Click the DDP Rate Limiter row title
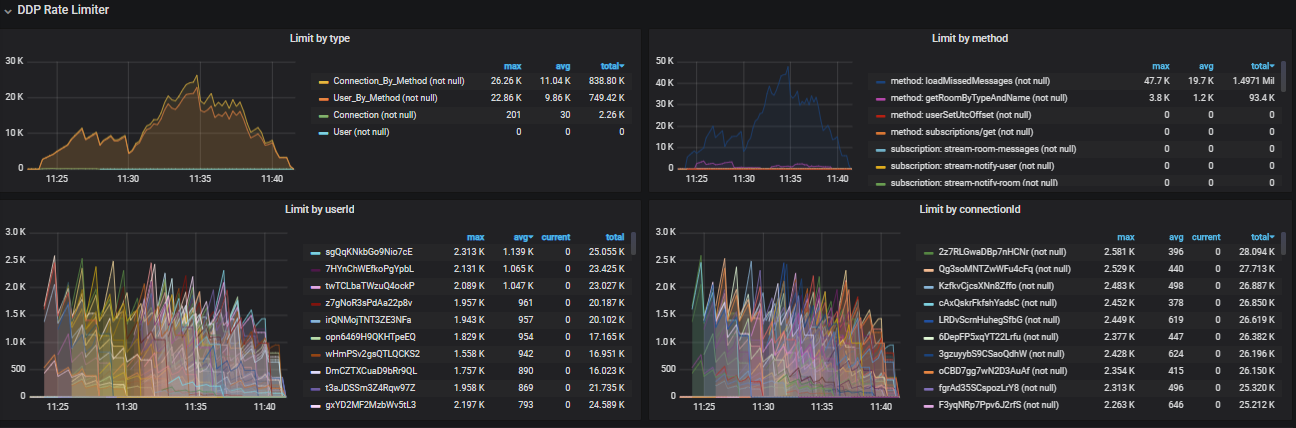Viewport: 1296px width, 428px height. point(63,9)
